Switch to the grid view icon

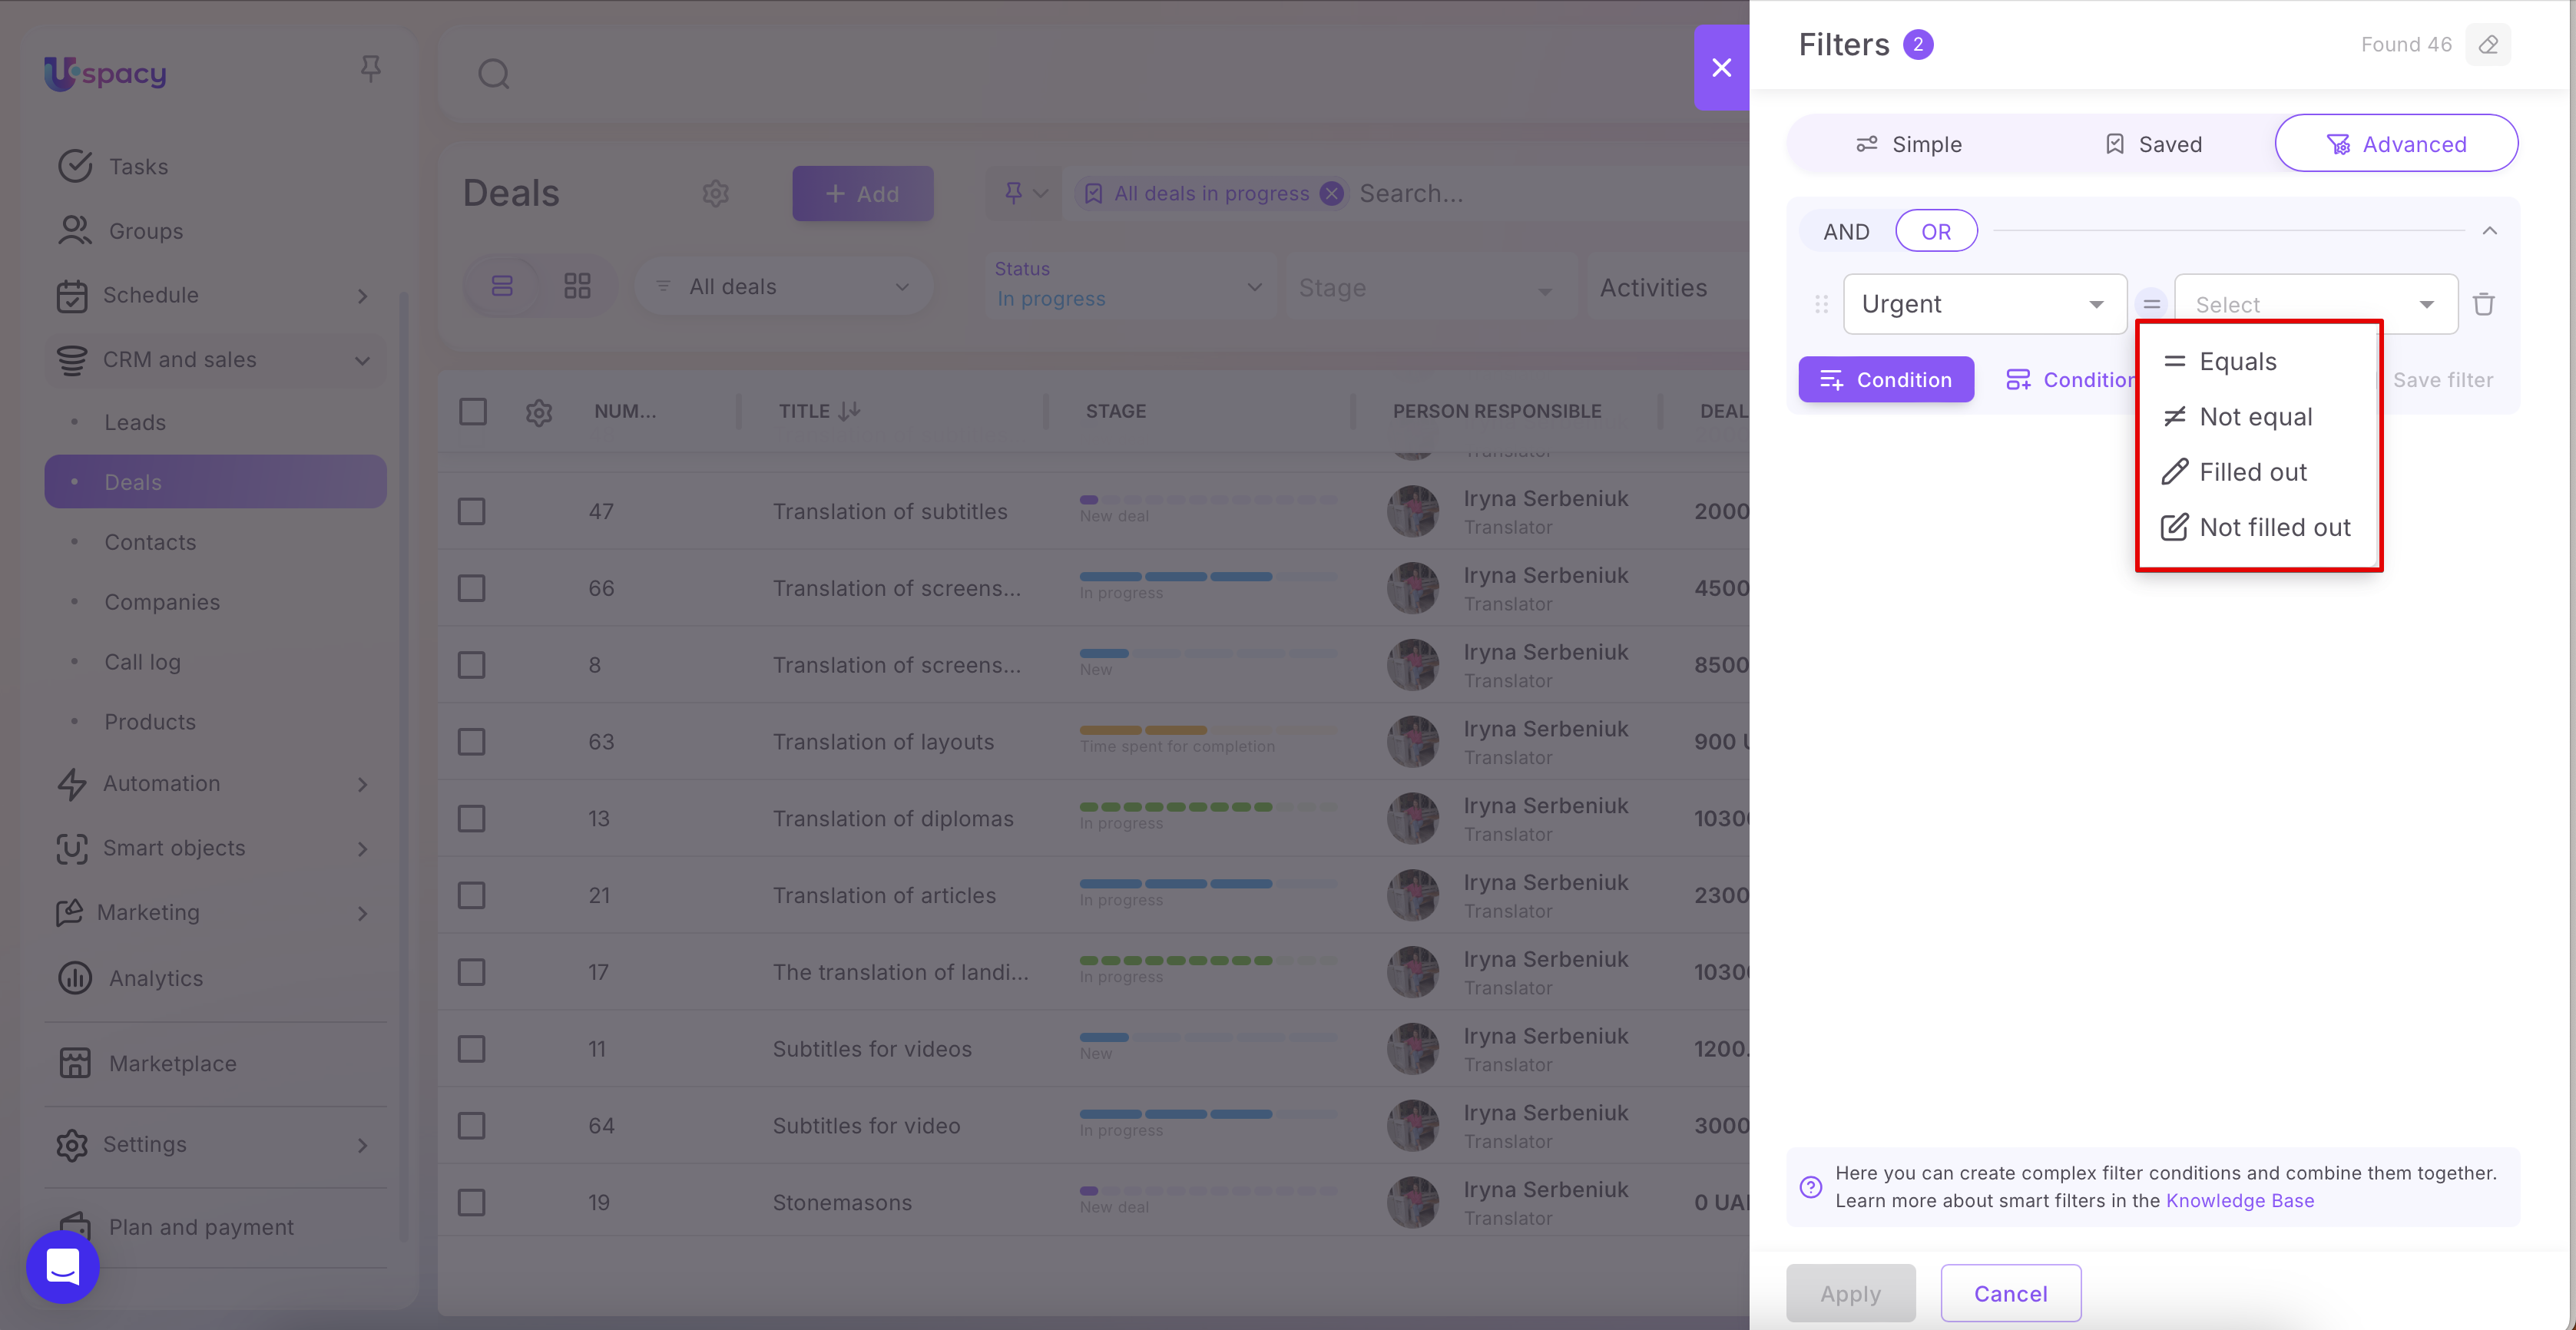coord(577,287)
